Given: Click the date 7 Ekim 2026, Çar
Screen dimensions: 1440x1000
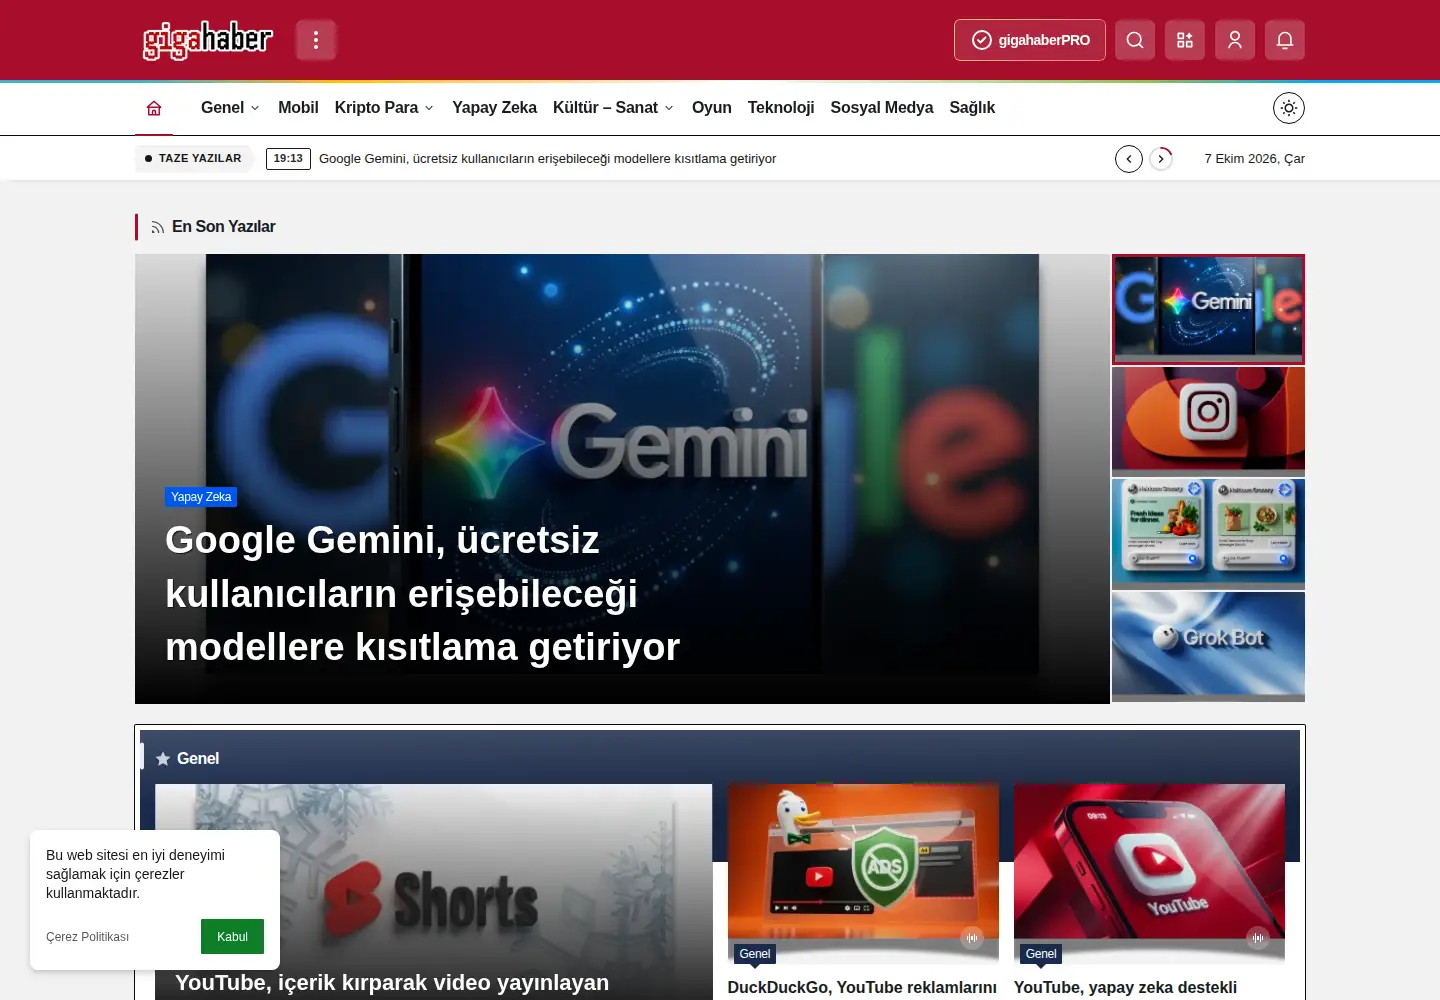Looking at the screenshot, I should pos(1254,159).
